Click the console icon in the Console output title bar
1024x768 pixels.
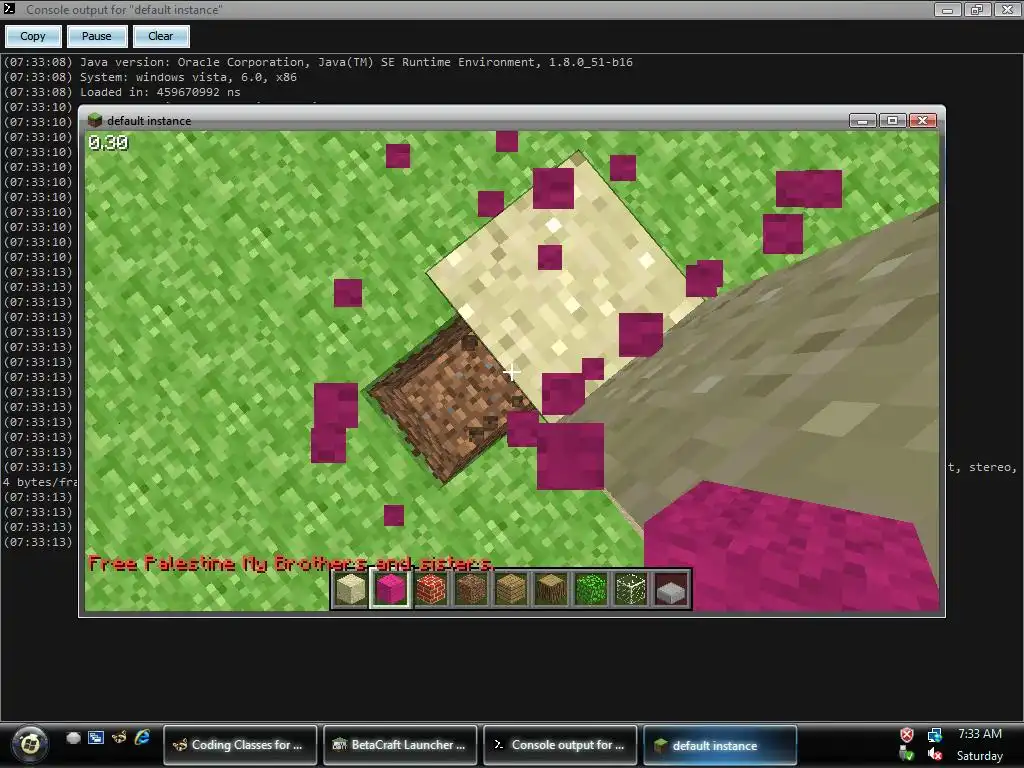click(x=9, y=8)
